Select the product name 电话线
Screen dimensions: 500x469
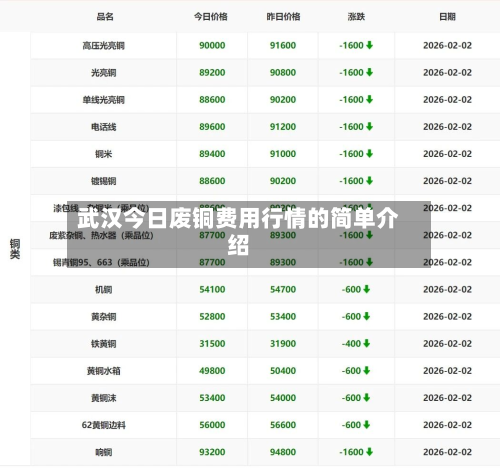103,127
